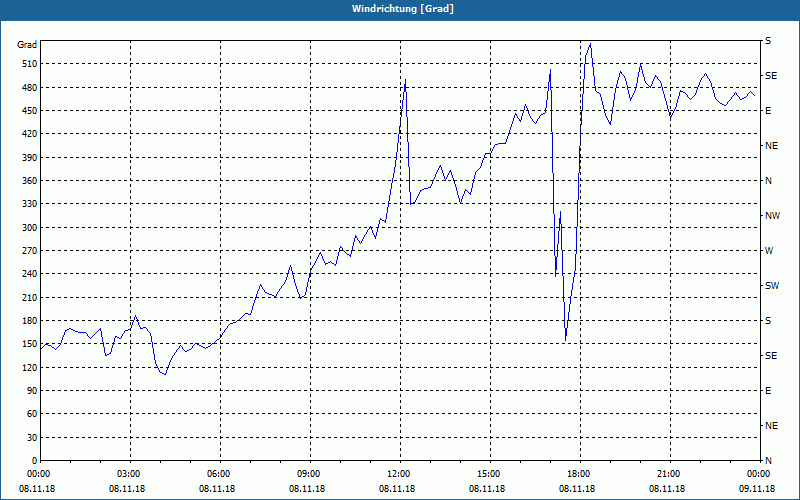Image resolution: width=800 pixels, height=500 pixels.
Task: Click the Windrichtung [Grad] title bar
Action: [400, 9]
